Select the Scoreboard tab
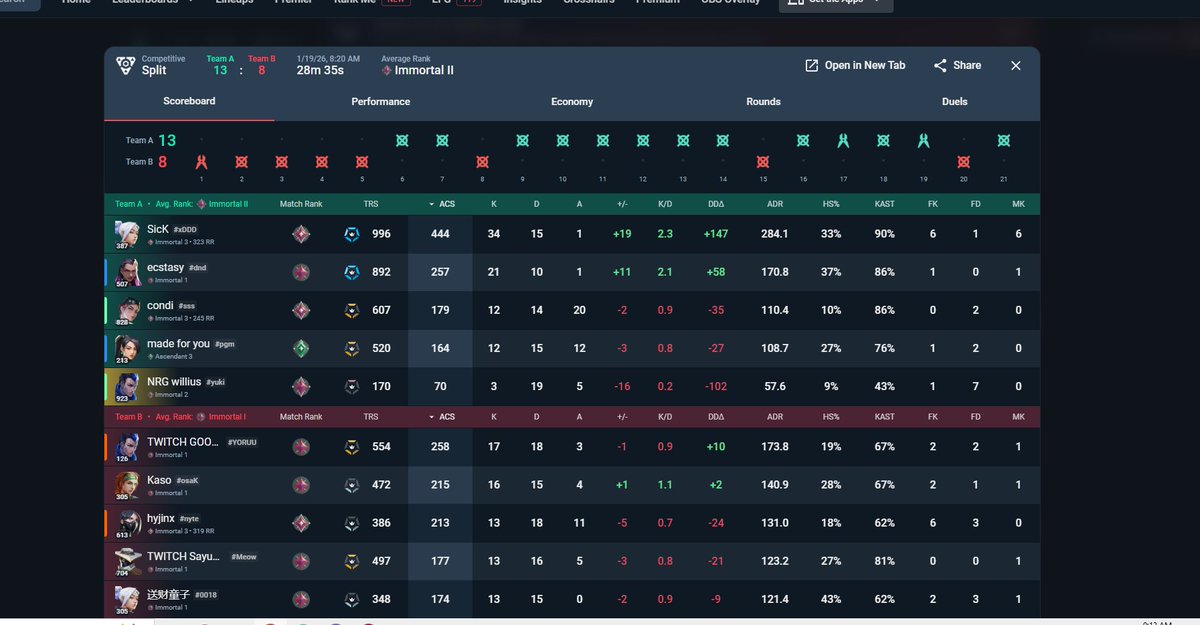Screen dimensions: 1200x625 [189, 101]
